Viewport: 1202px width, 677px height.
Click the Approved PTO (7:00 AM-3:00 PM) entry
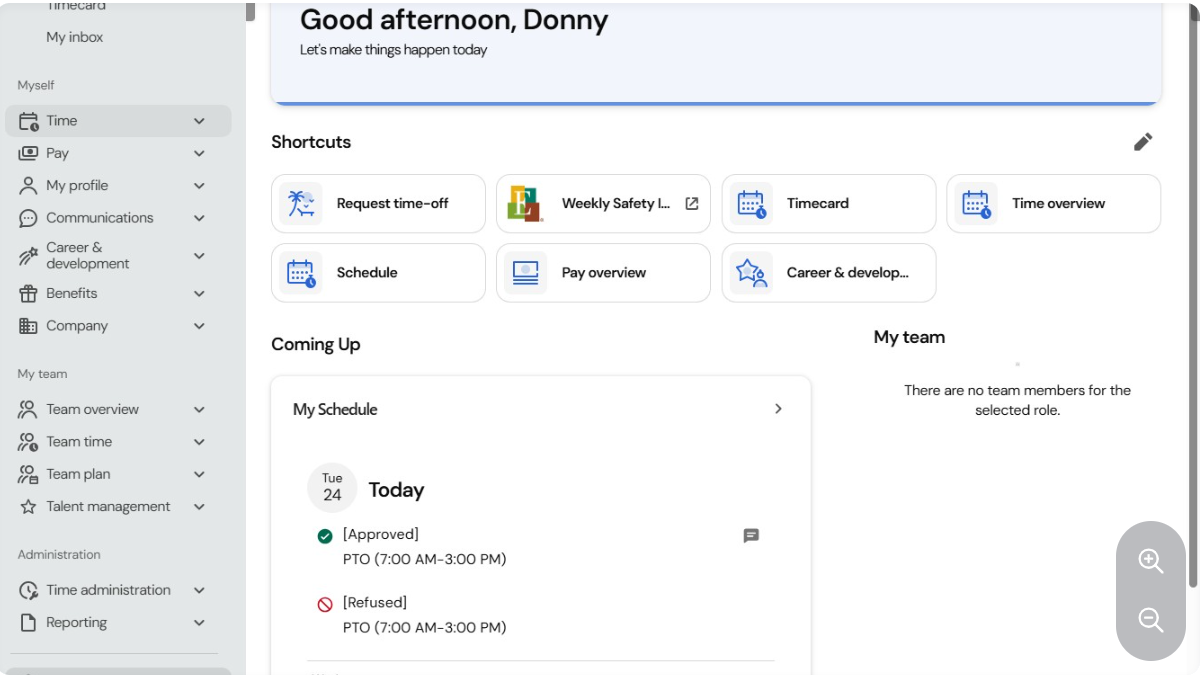coord(424,559)
